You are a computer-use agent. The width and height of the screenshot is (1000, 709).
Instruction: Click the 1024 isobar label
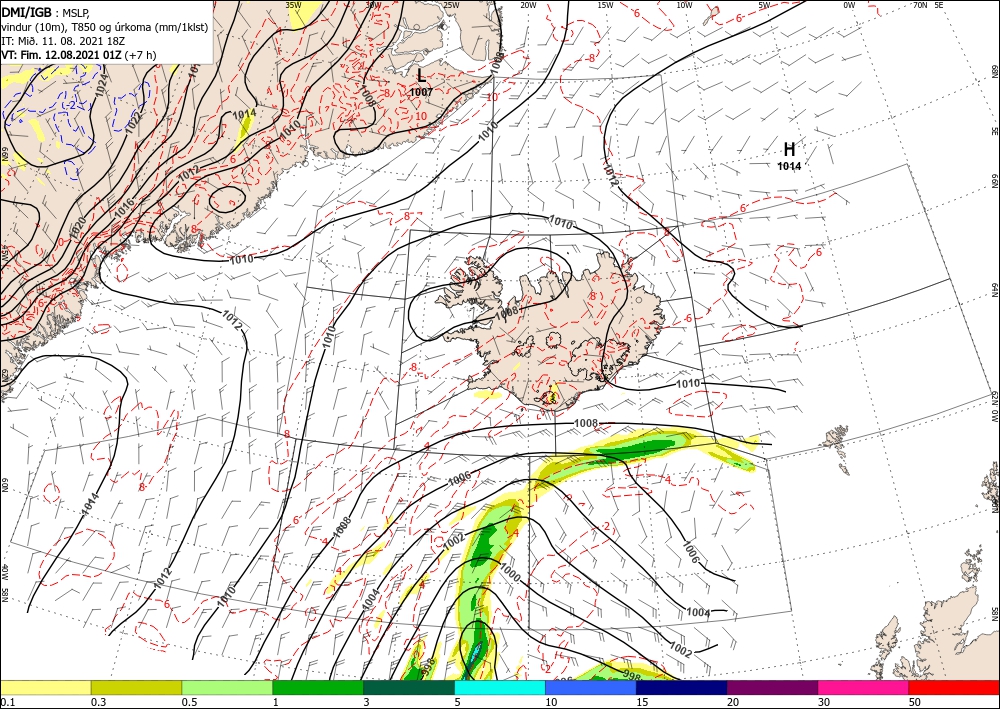click(101, 87)
